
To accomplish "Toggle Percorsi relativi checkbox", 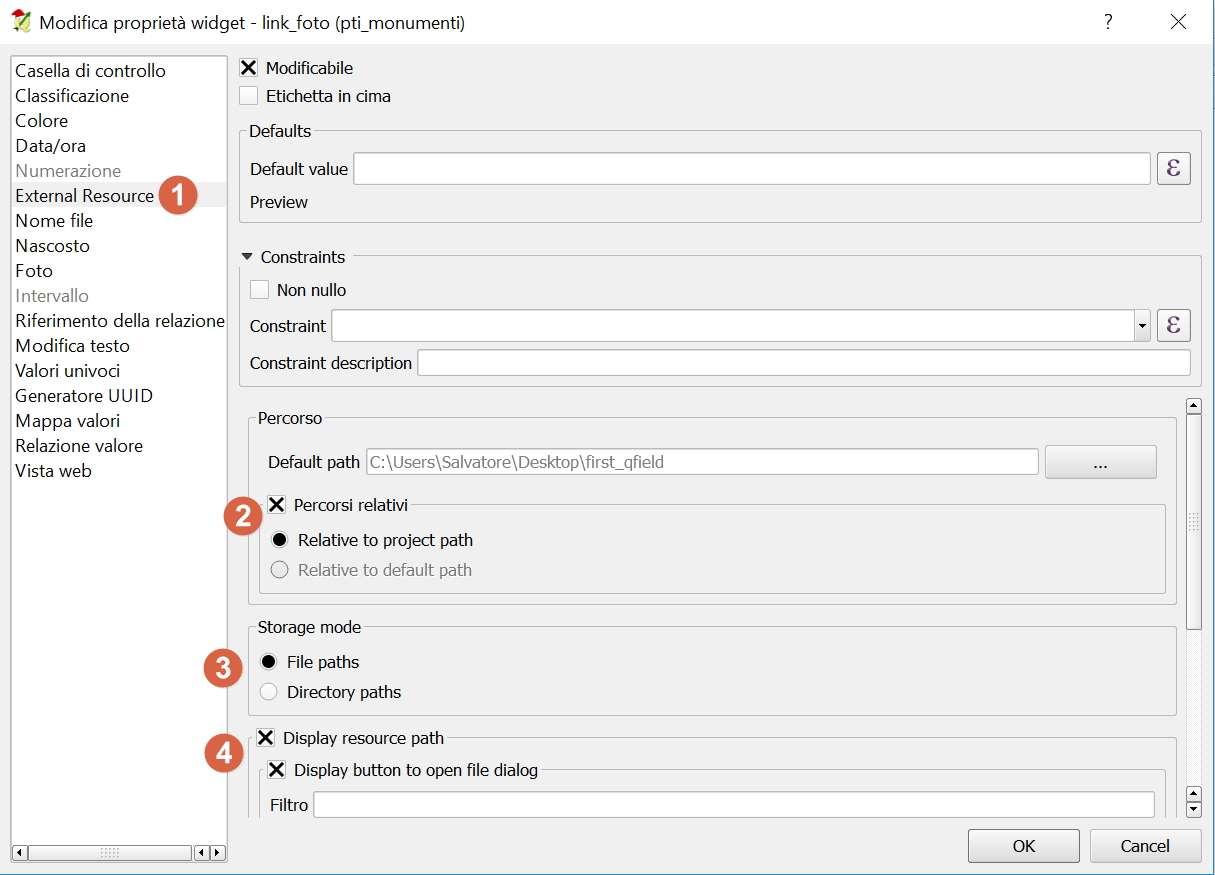I will pyautogui.click(x=277, y=505).
